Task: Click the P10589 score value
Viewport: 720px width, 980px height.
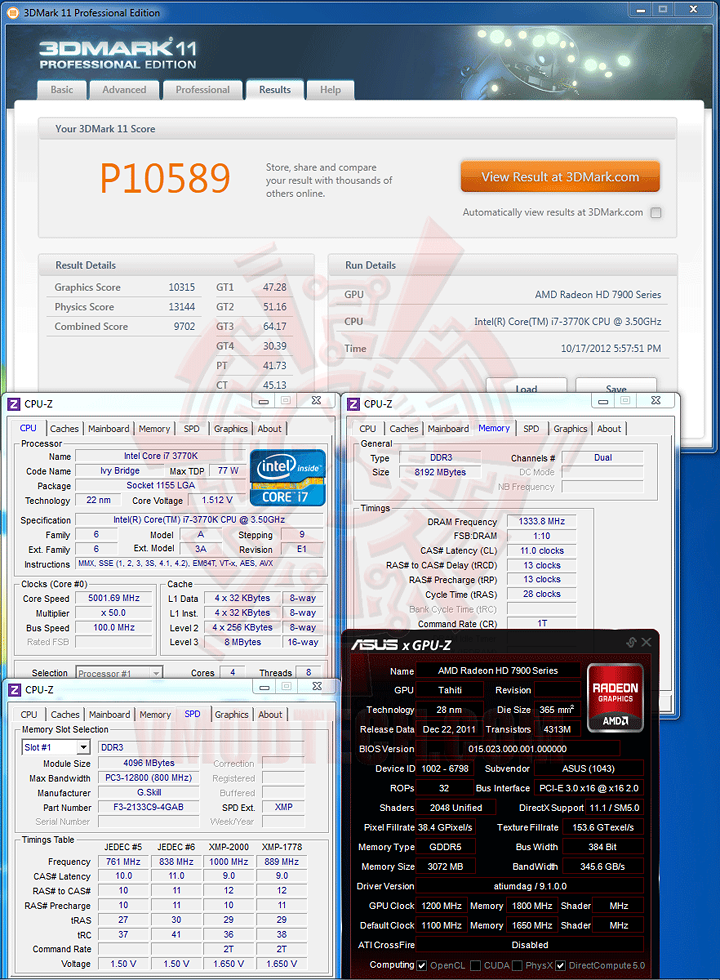Action: pos(165,178)
